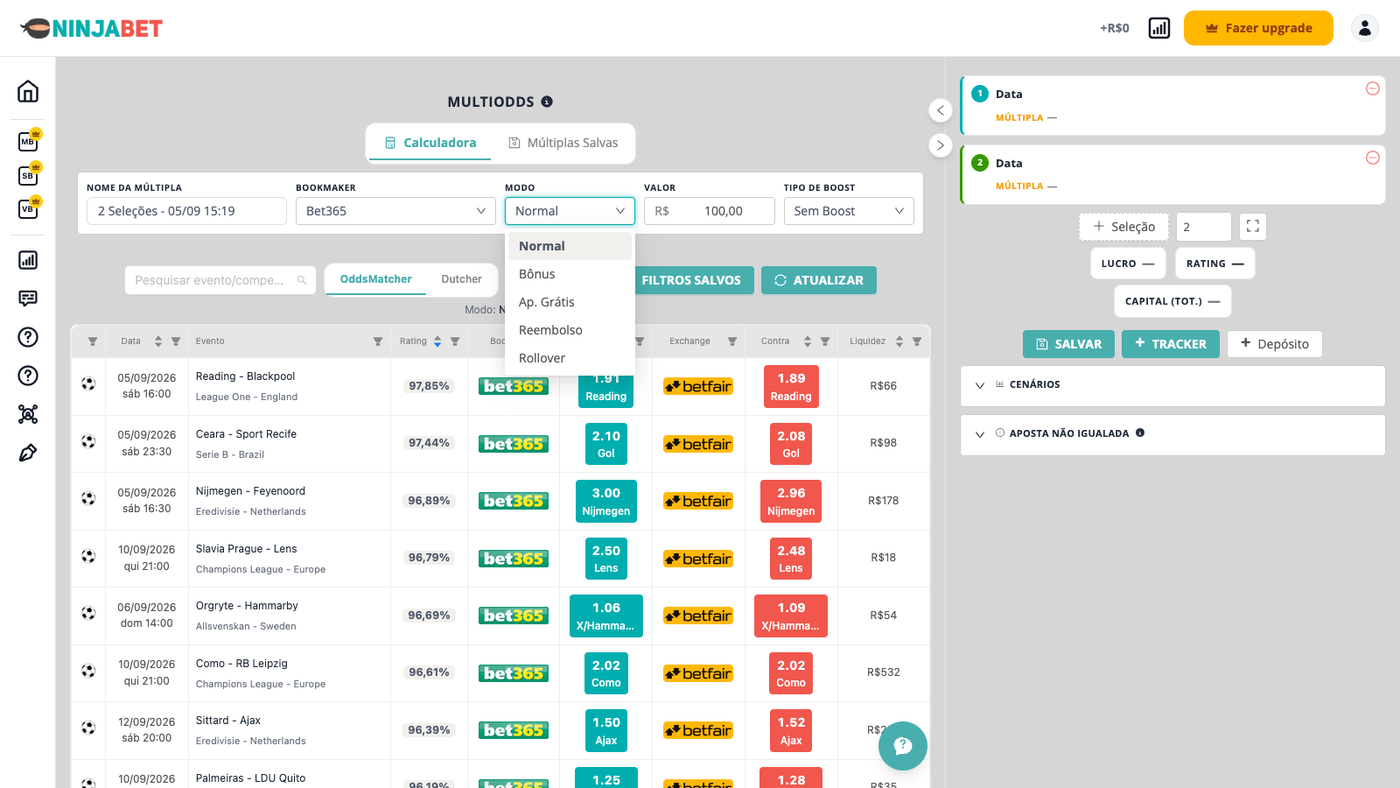Click the Valor amount field
This screenshot has width=1400, height=788.
coord(709,211)
